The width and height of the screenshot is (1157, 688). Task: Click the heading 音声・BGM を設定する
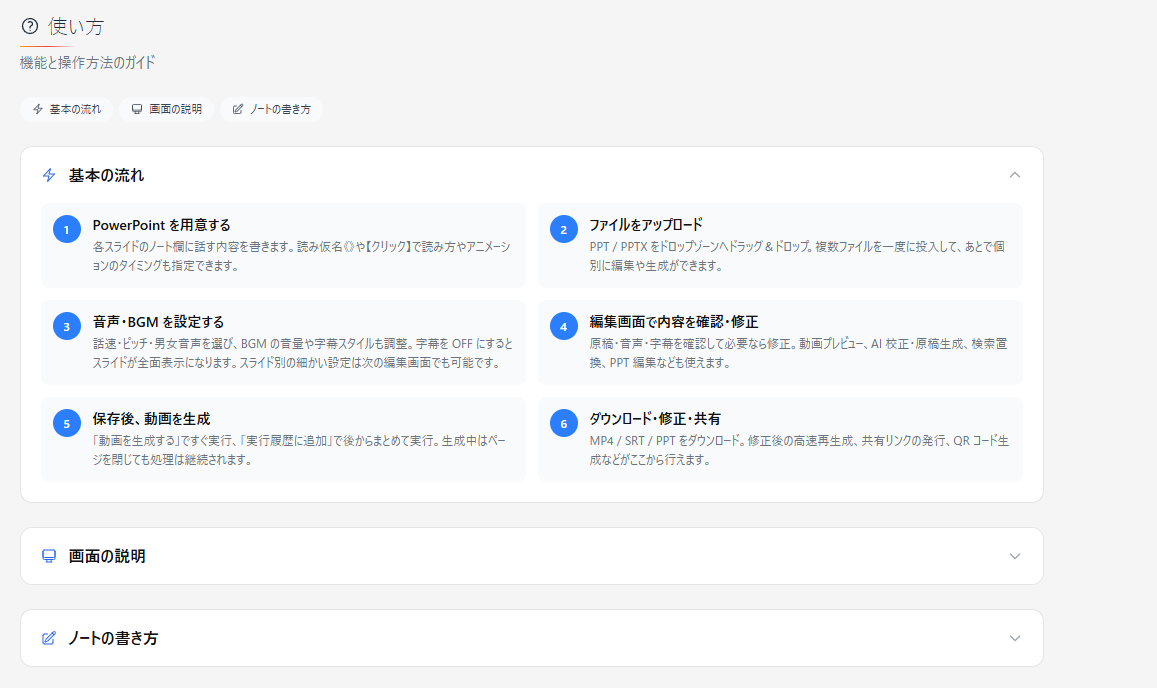click(x=158, y=322)
